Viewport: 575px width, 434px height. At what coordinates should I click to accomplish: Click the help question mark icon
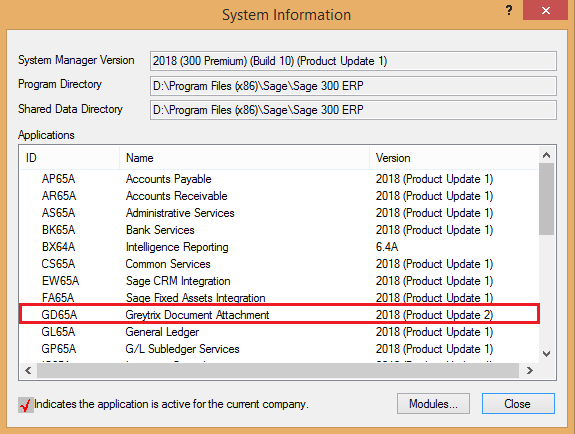point(509,10)
